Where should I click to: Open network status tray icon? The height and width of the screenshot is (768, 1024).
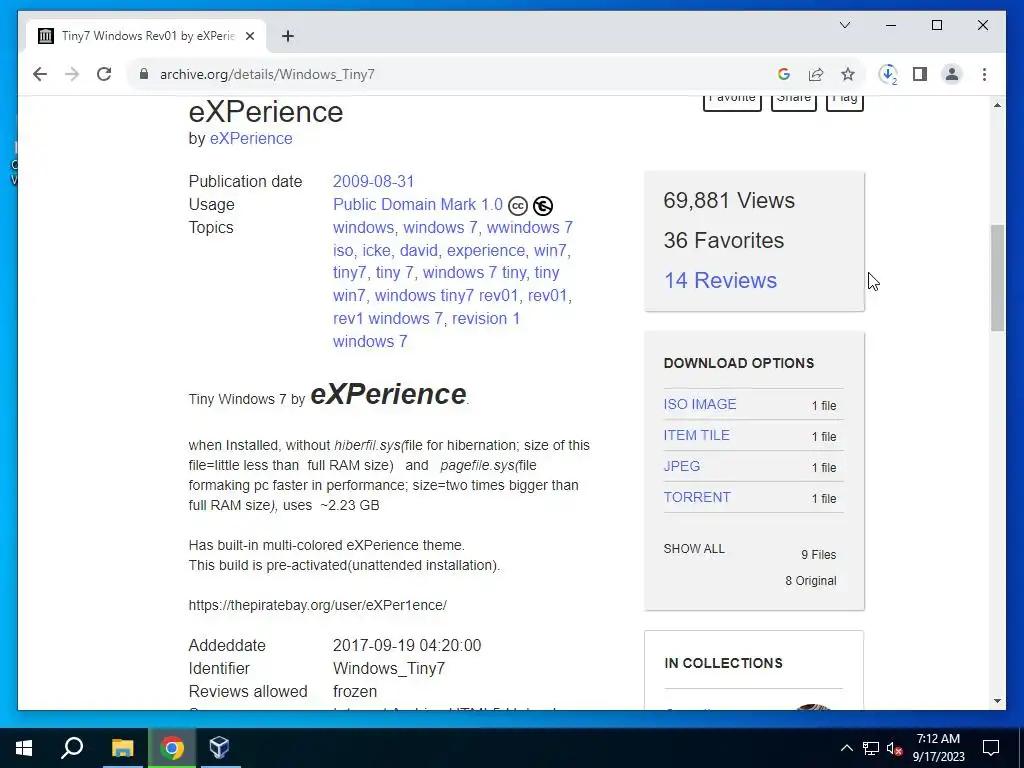871,748
